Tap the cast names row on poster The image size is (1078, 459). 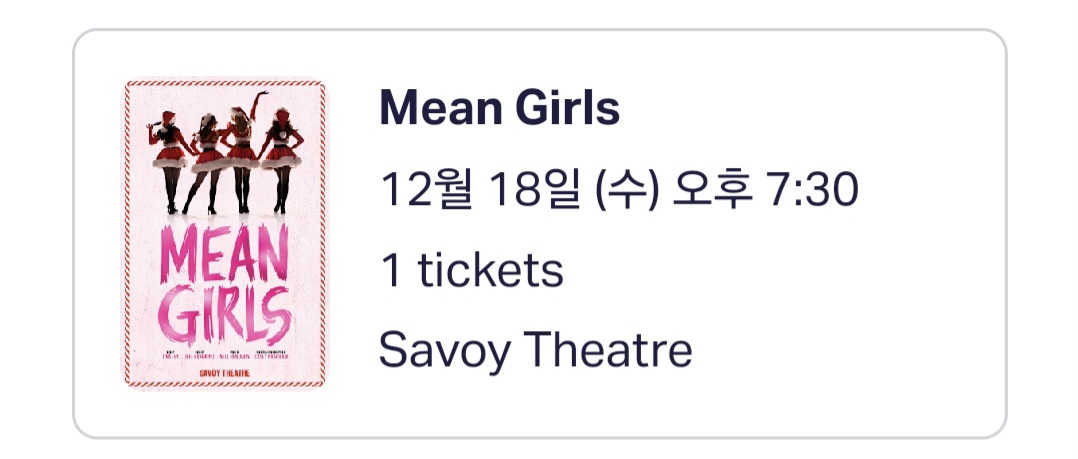225,355
